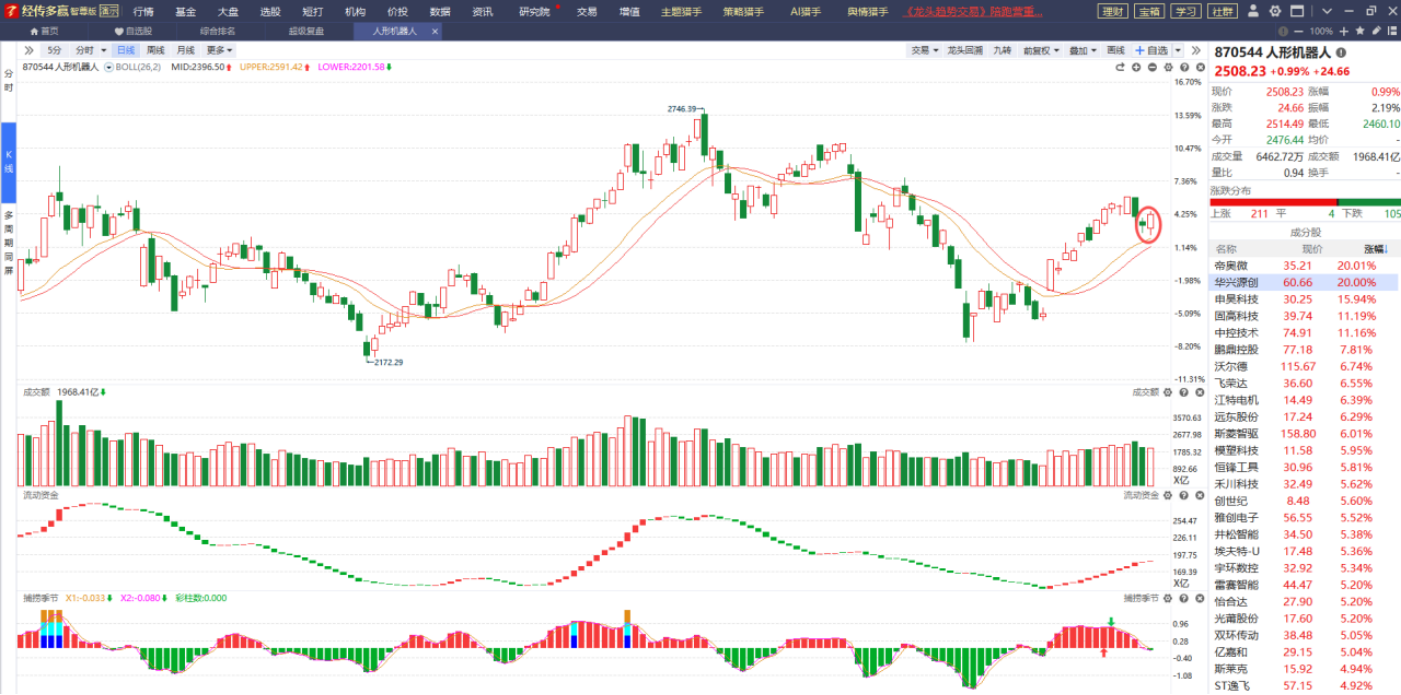The width and height of the screenshot is (1401, 695).
Task: Switch chart period to 周线
Action: pos(155,50)
